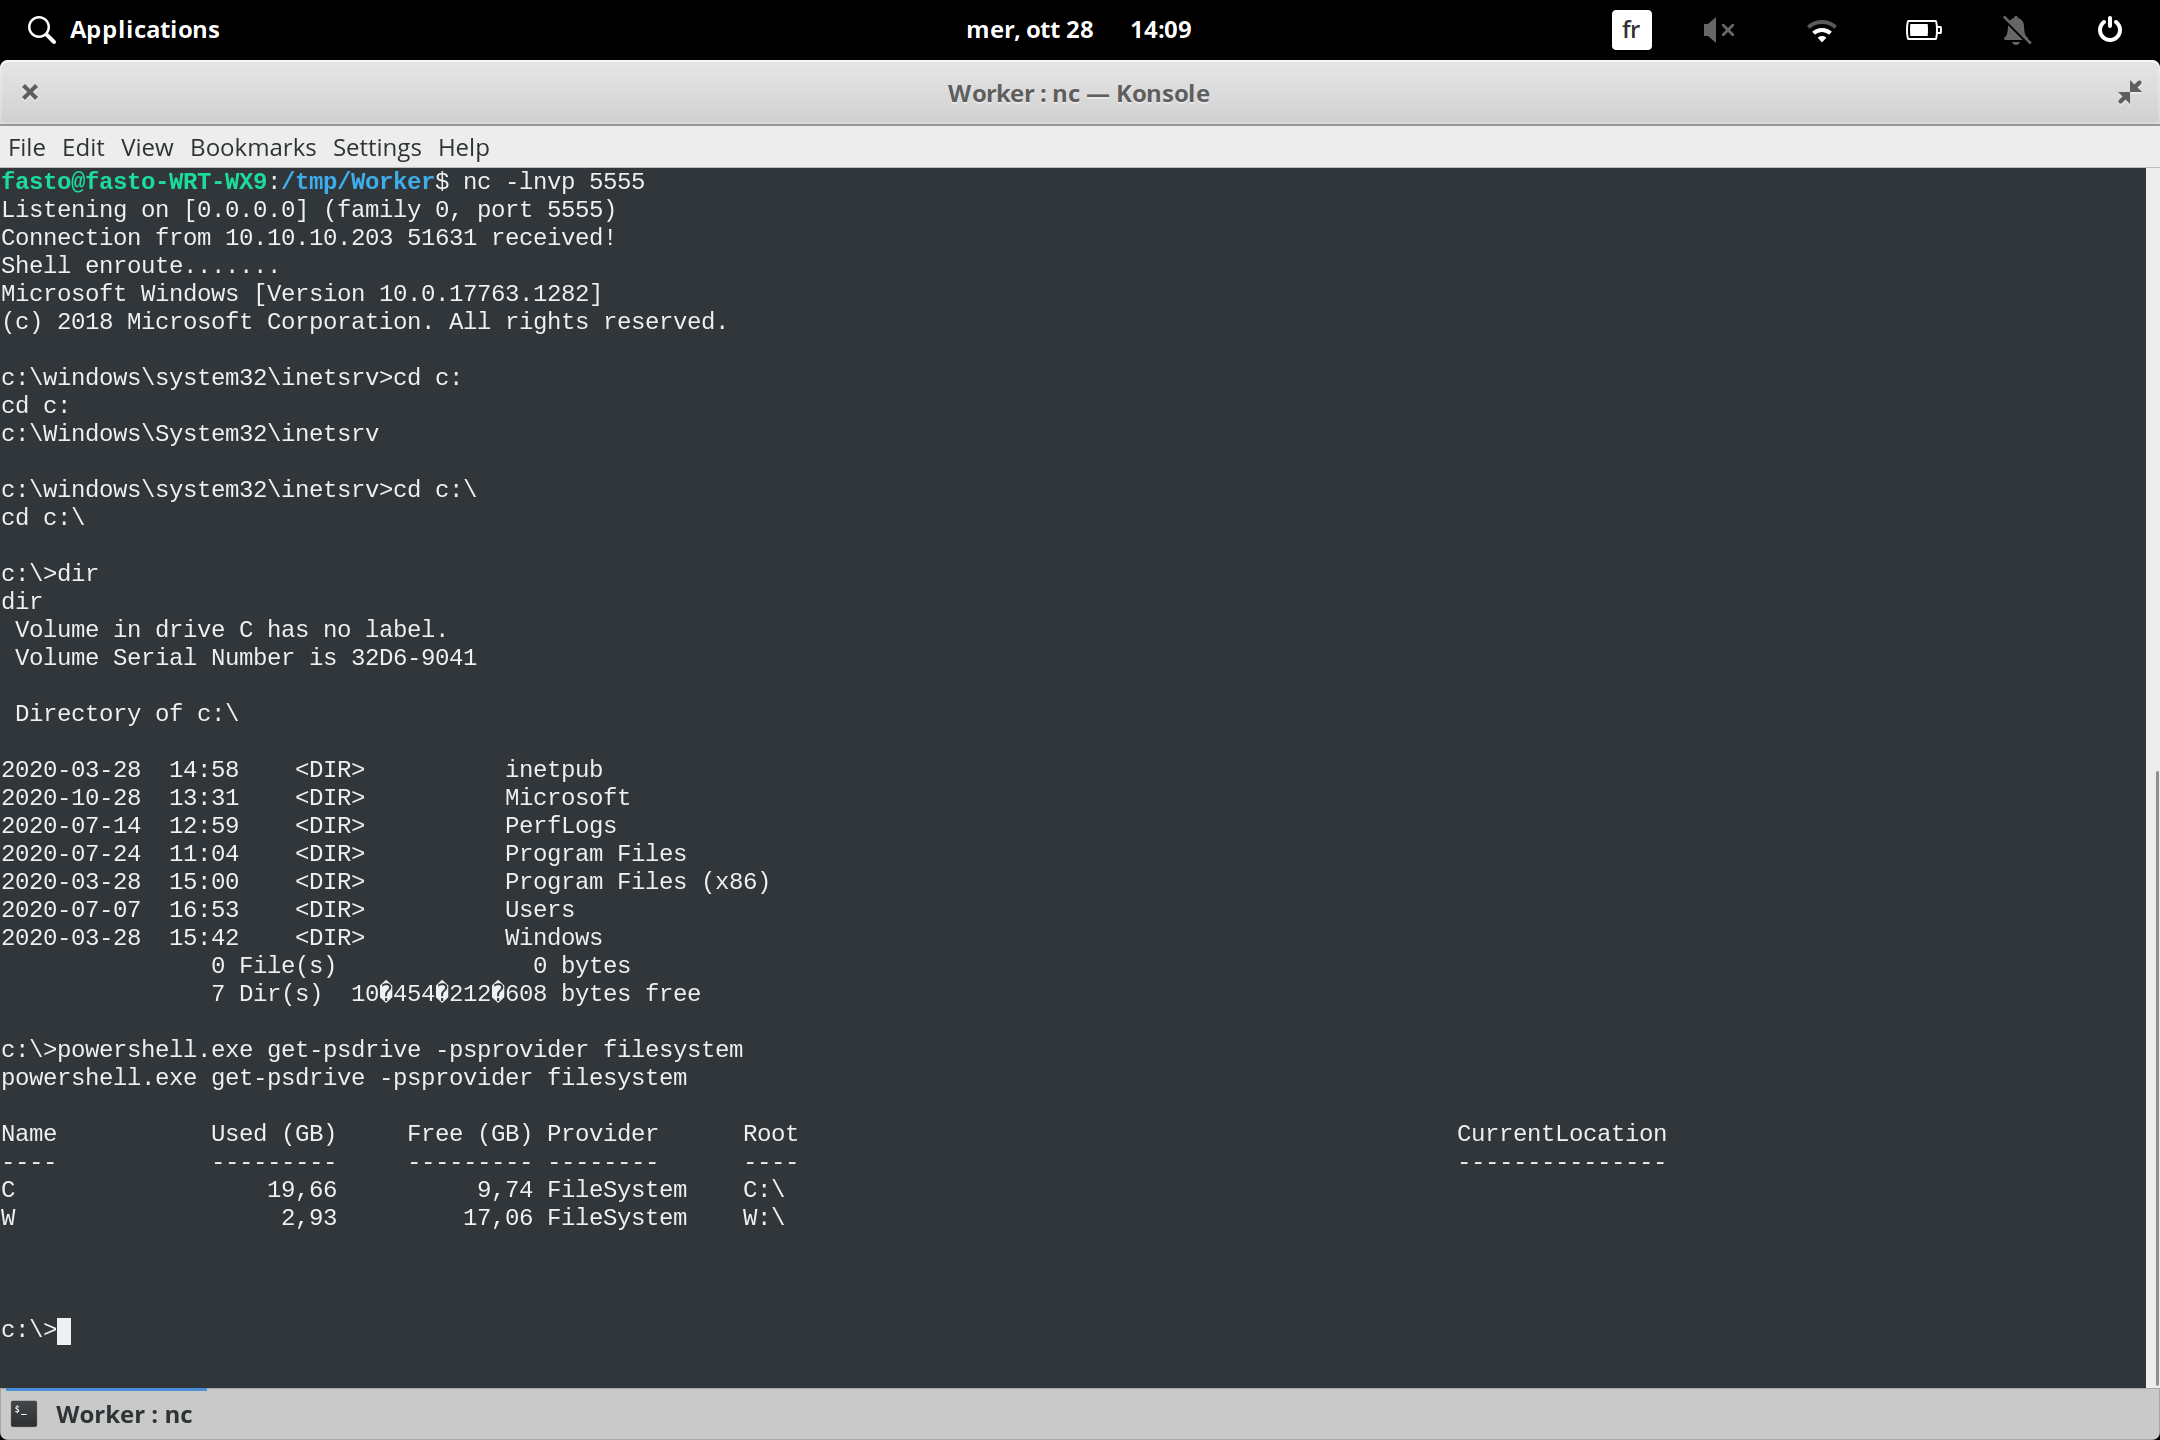The width and height of the screenshot is (2160, 1440).
Task: Click the Wi-Fi status icon in the panel
Action: (1822, 29)
